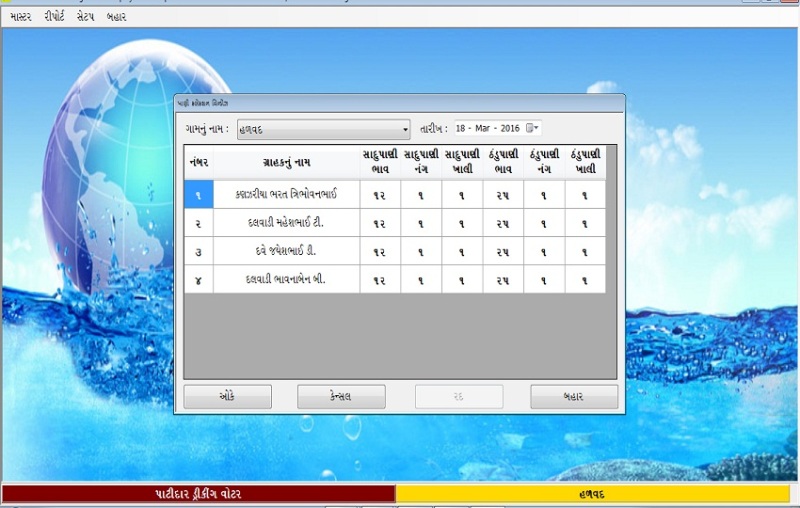The image size is (800, 508).
Task: Open the સેટપ menu
Action: pos(85,17)
